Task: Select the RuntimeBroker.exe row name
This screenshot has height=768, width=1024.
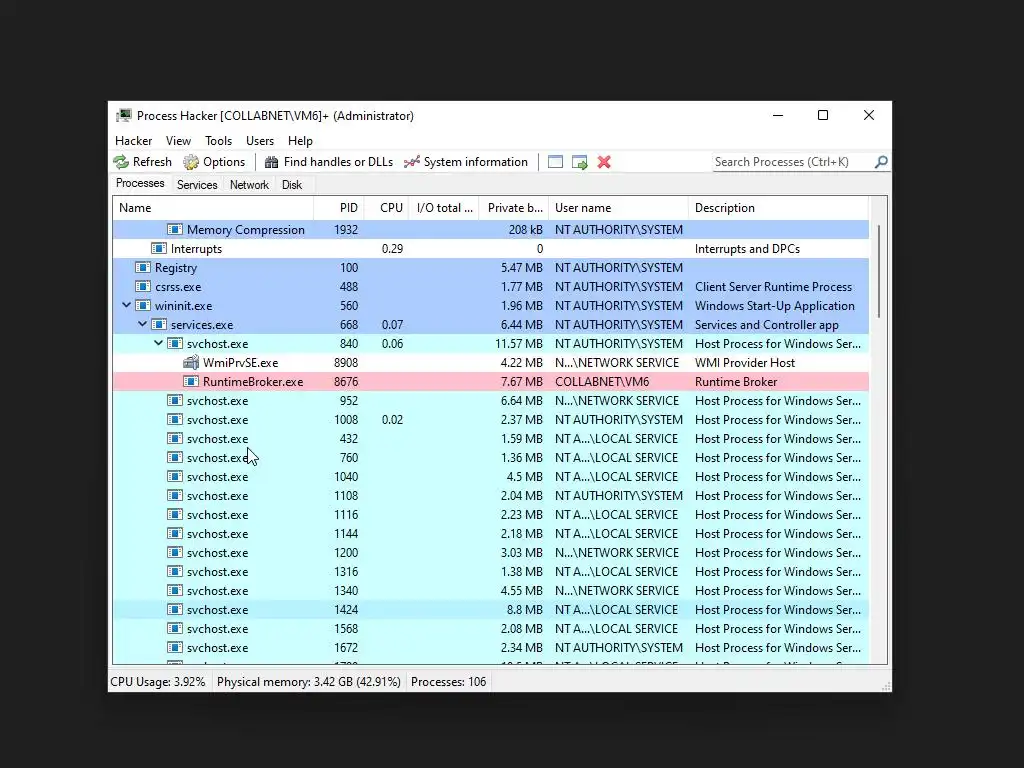Action: tap(253, 381)
